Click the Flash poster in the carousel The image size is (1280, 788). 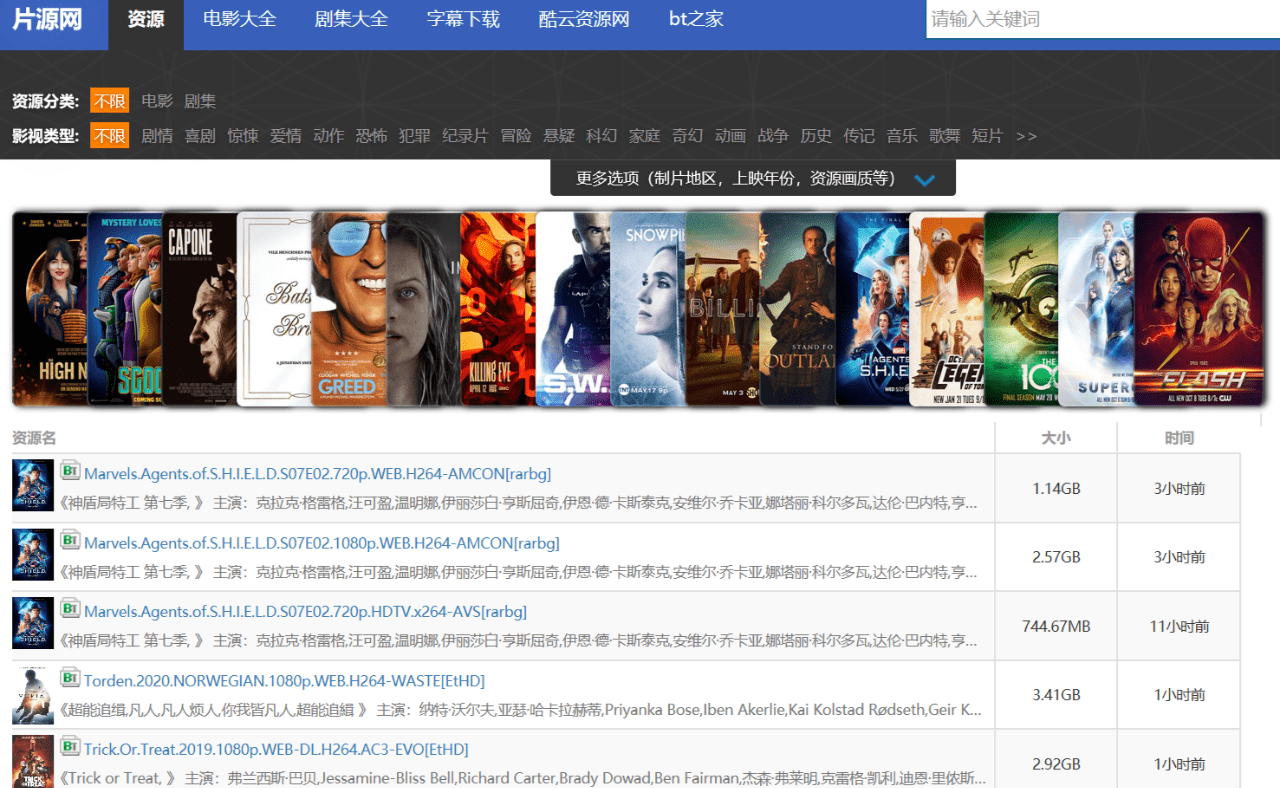point(1200,308)
